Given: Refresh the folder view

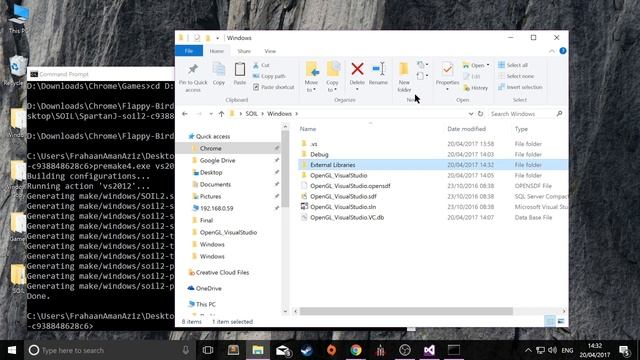Looking at the screenshot, I should point(480,114).
